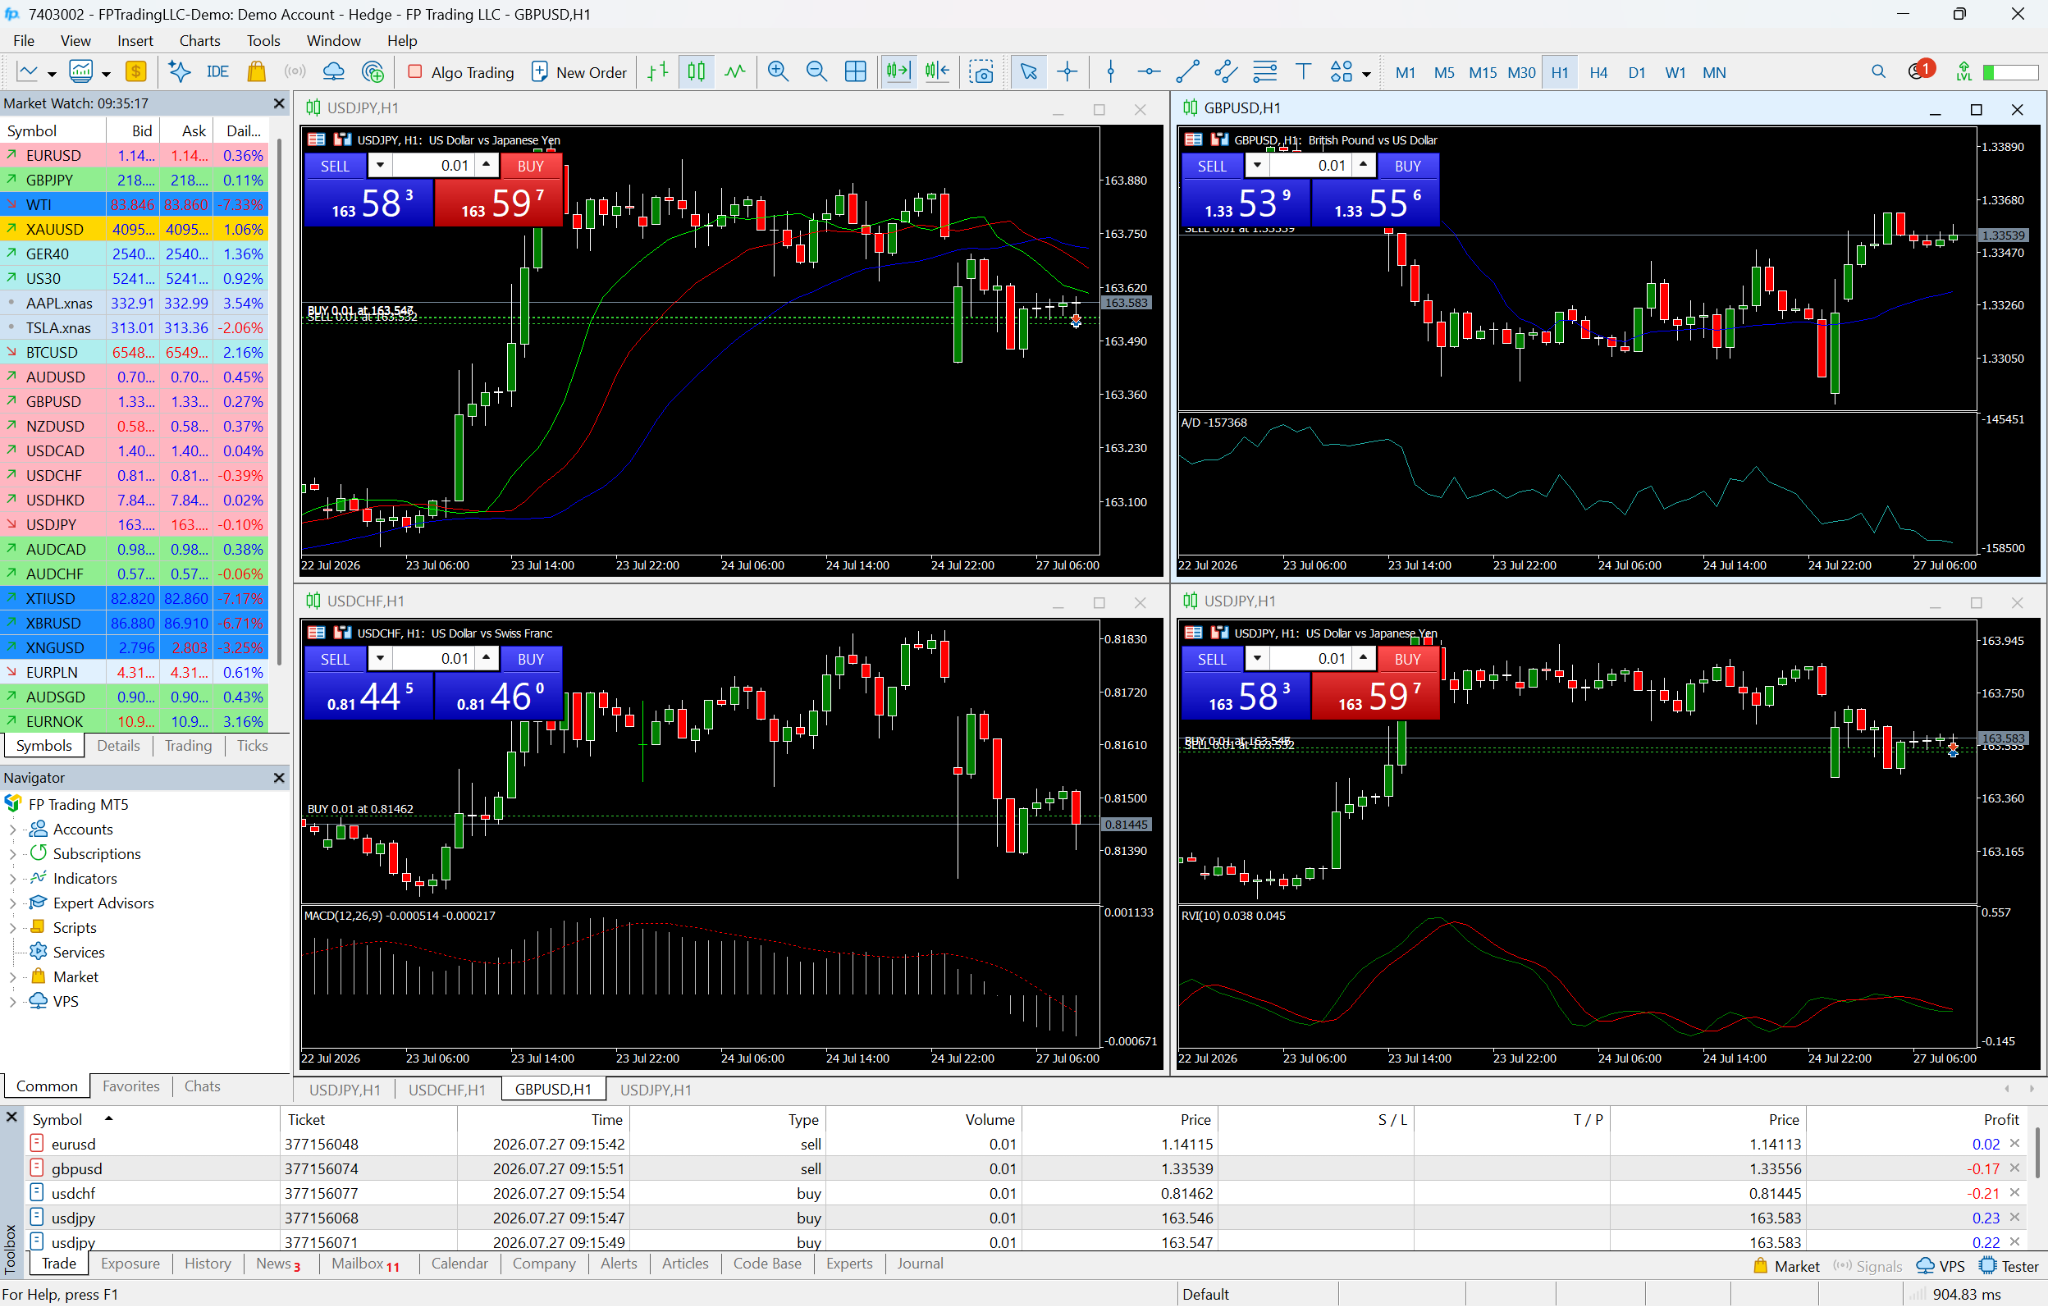
Task: Switch chart timeframe to H4
Action: click(1598, 72)
